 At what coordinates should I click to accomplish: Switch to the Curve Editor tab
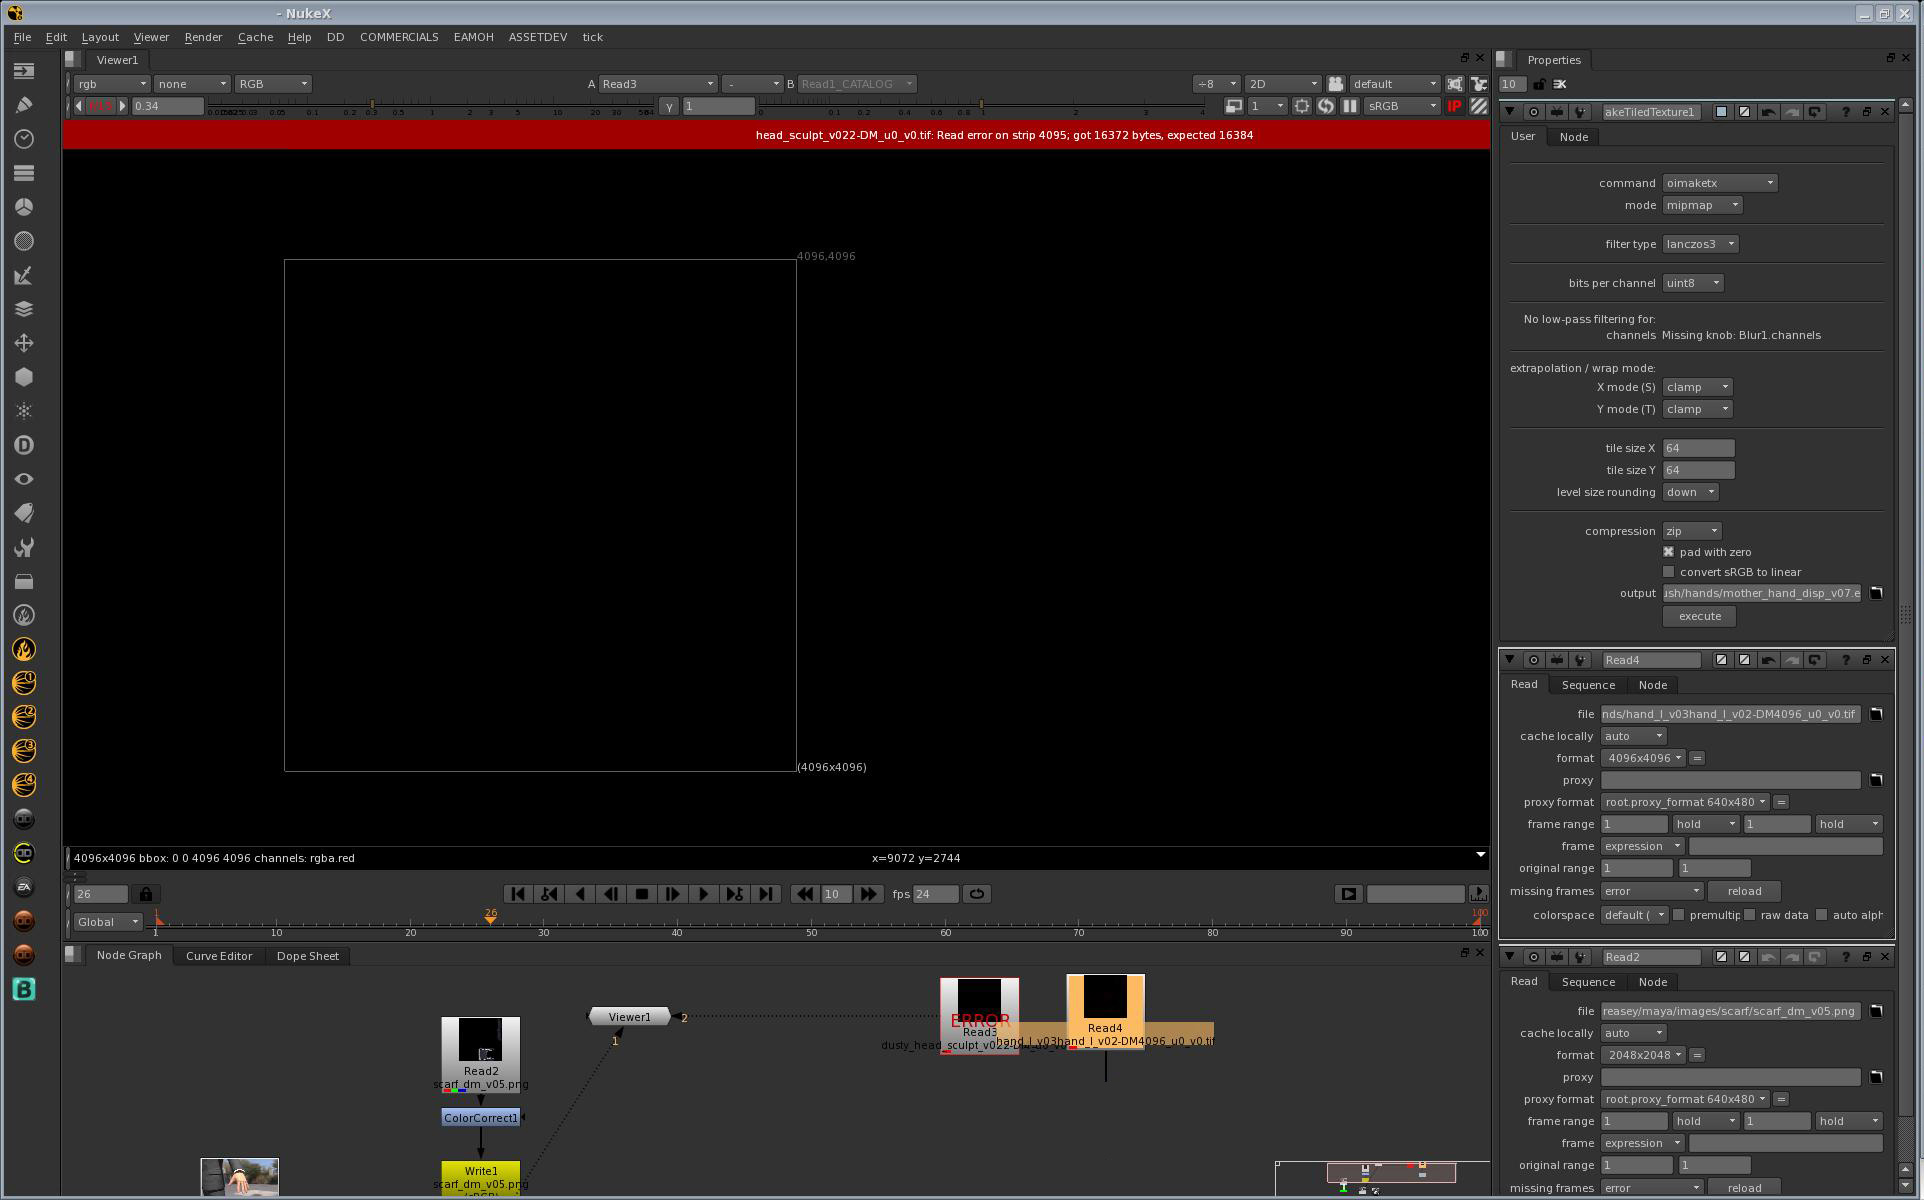219,956
